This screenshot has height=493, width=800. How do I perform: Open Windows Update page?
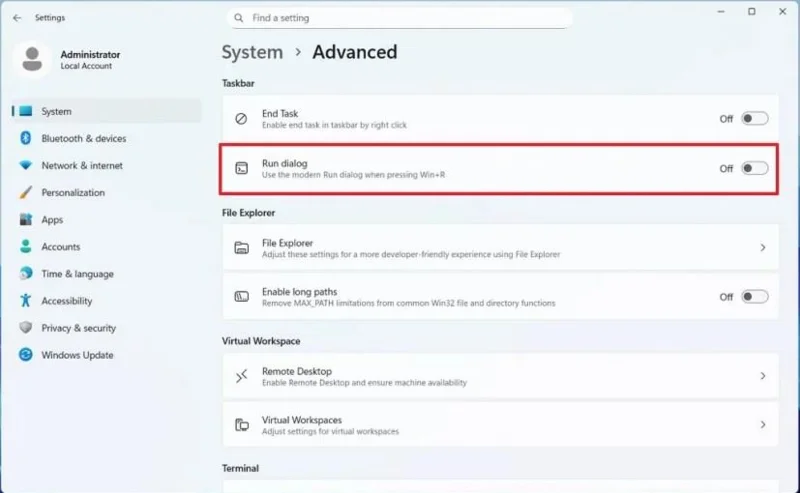pos(107,355)
